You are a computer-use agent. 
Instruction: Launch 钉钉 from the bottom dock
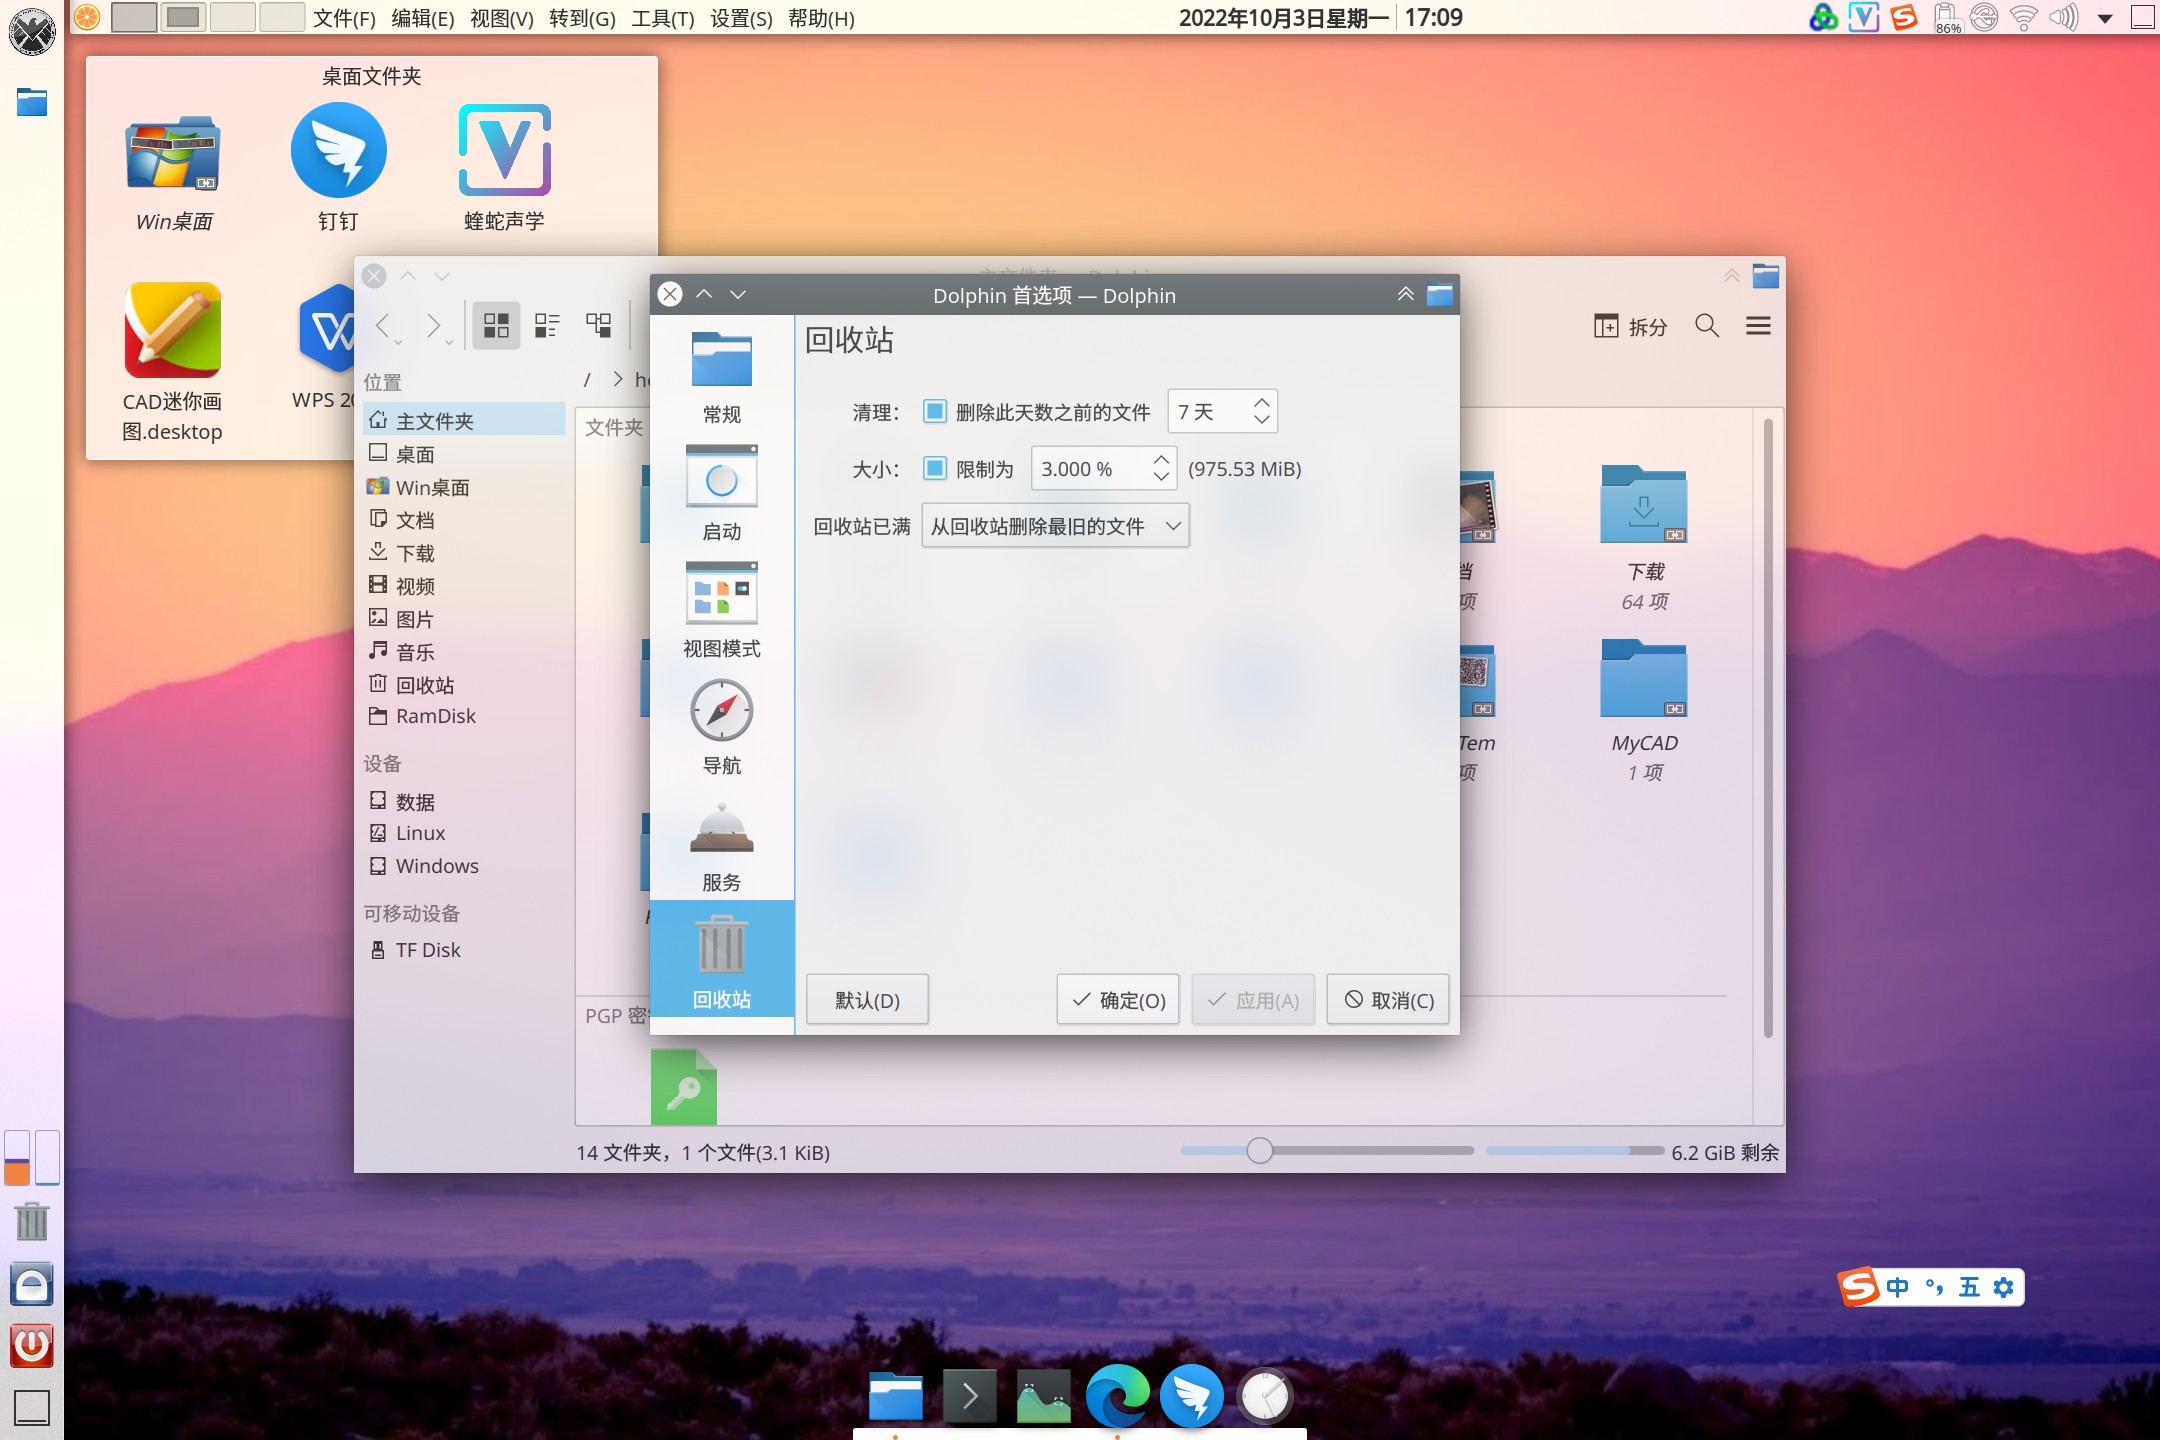1192,1396
